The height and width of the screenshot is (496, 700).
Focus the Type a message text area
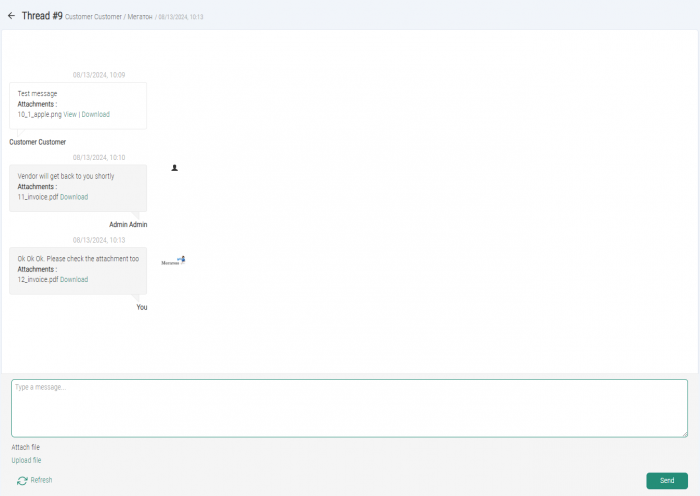coord(350,408)
